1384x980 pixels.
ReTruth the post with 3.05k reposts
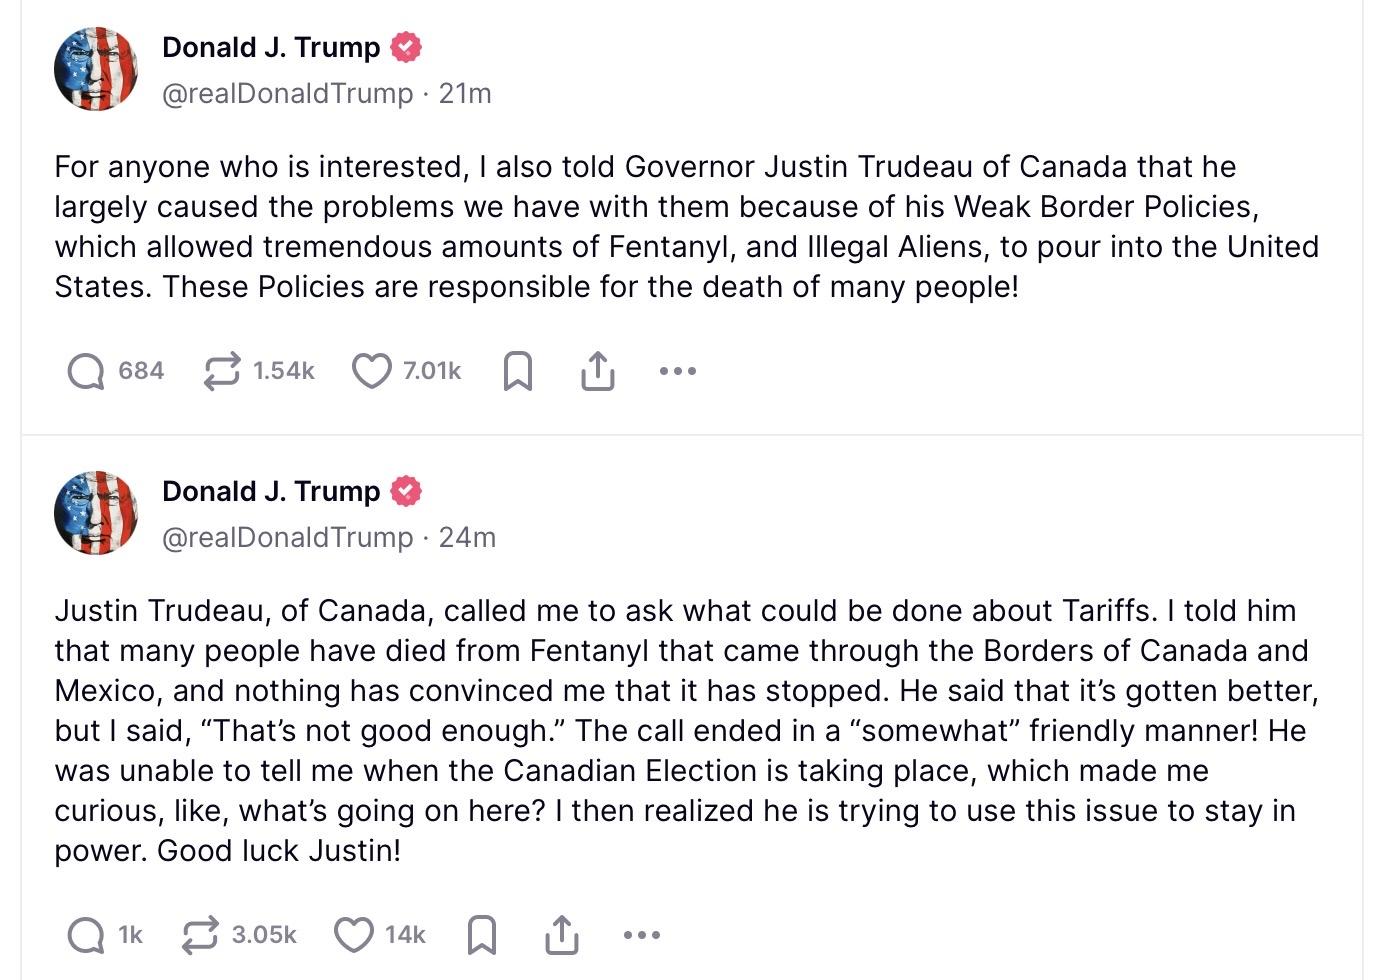[x=200, y=935]
